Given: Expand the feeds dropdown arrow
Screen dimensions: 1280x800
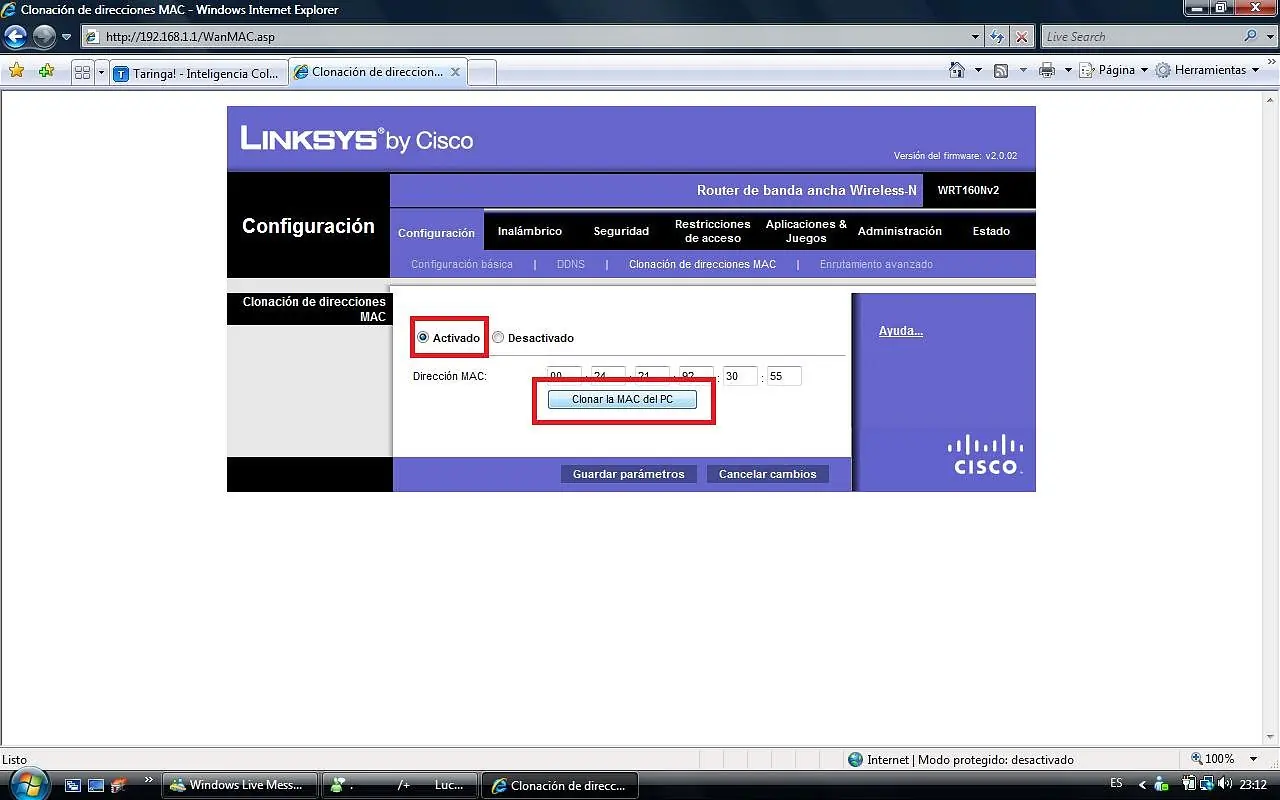Looking at the screenshot, I should click(1023, 70).
